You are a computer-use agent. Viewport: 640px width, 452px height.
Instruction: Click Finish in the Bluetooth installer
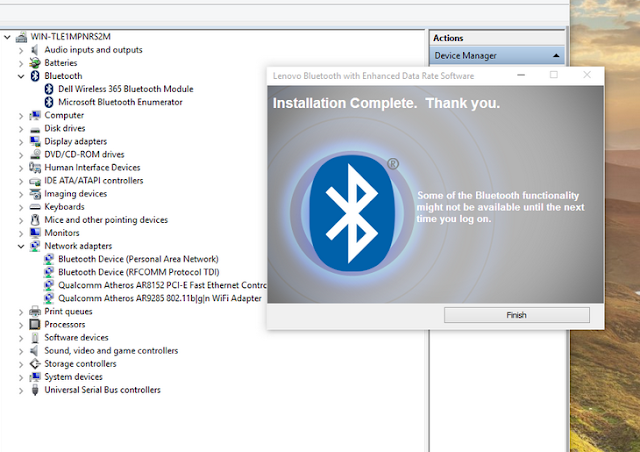pyautogui.click(x=517, y=315)
